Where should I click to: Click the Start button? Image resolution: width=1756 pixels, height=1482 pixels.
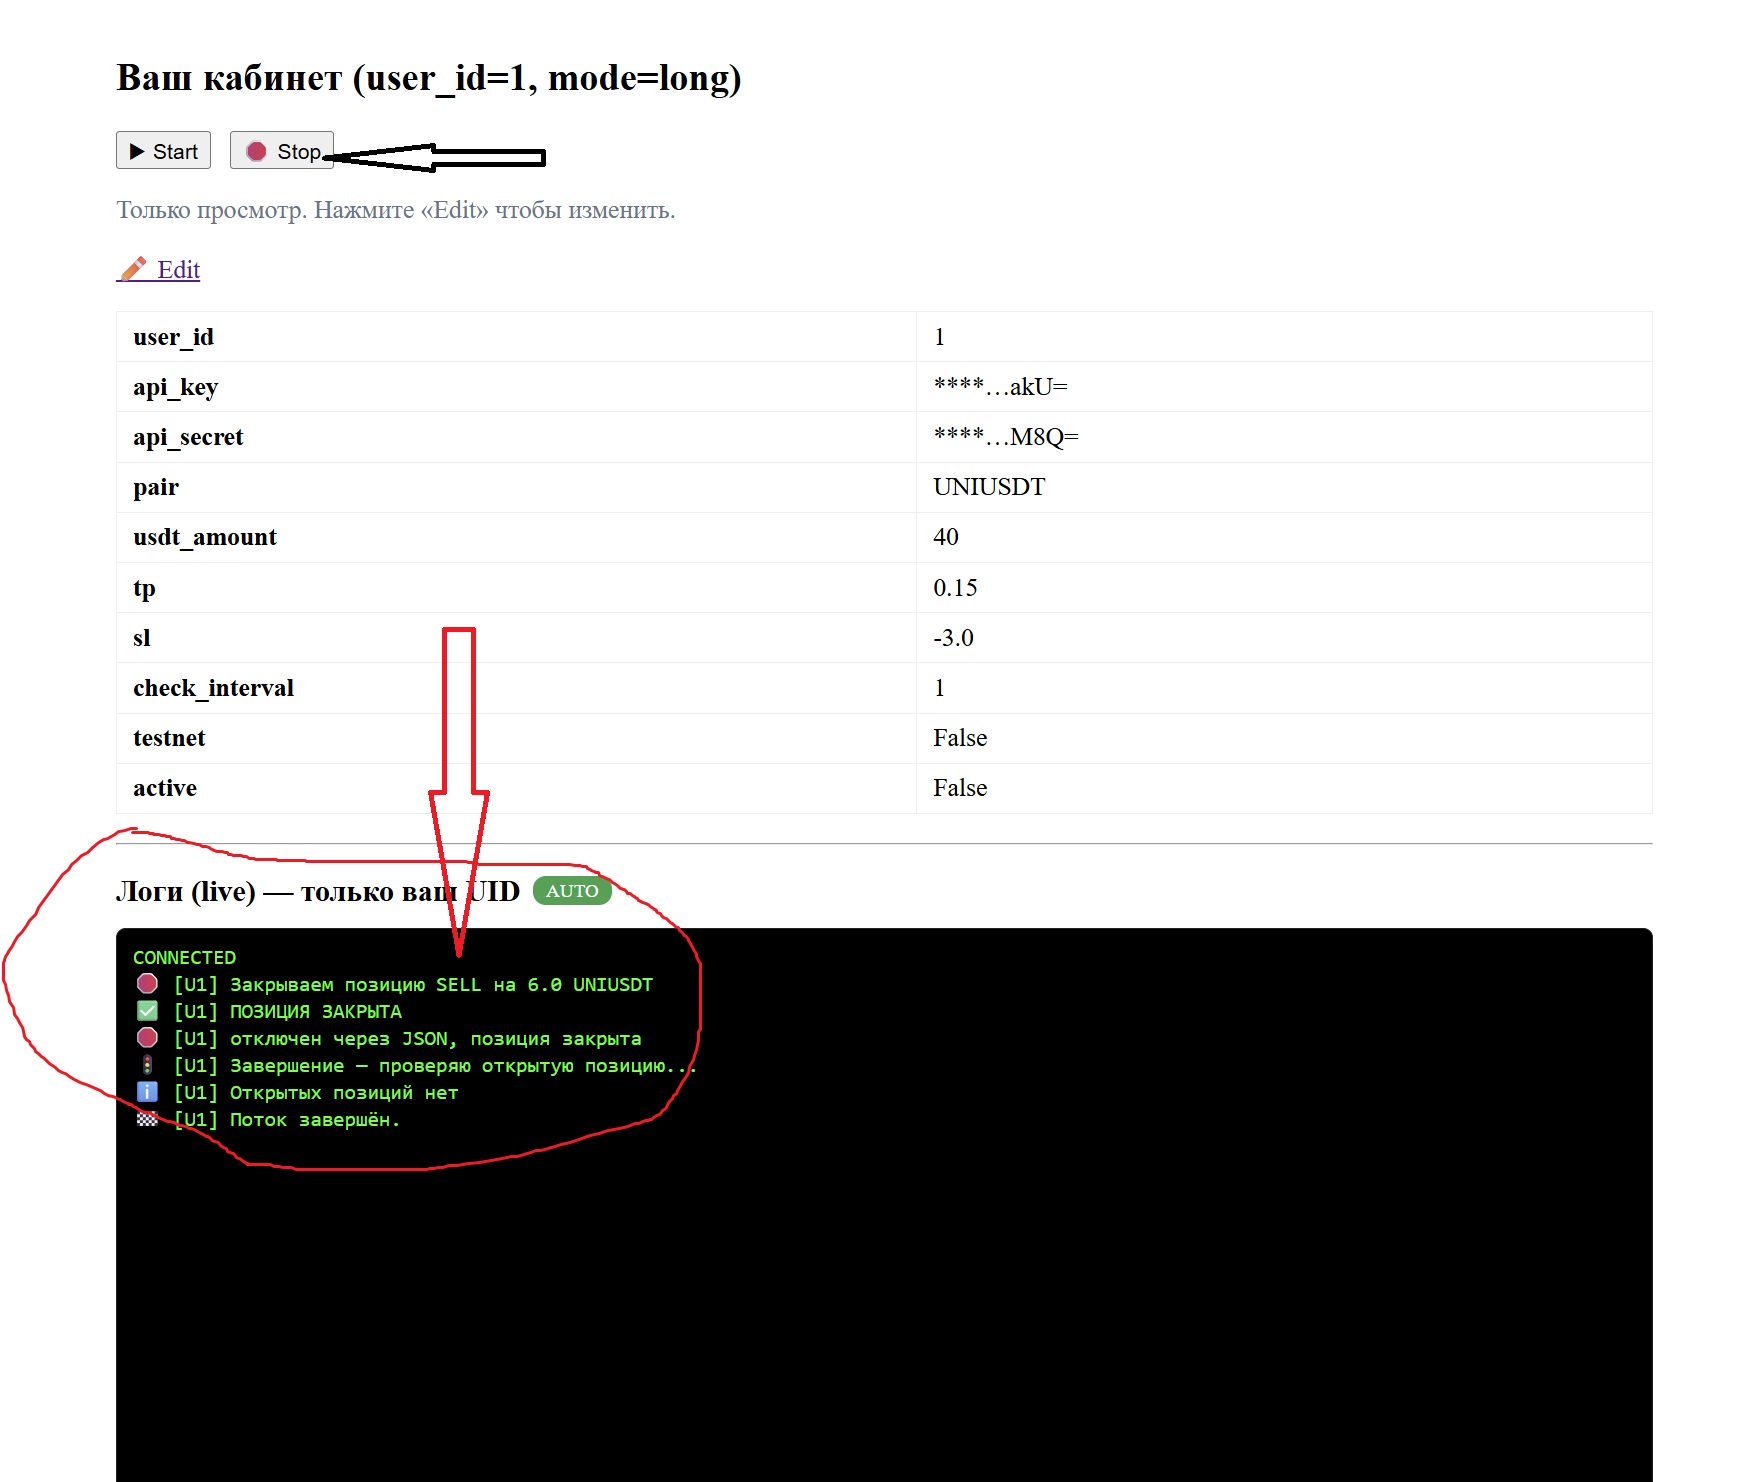(163, 151)
